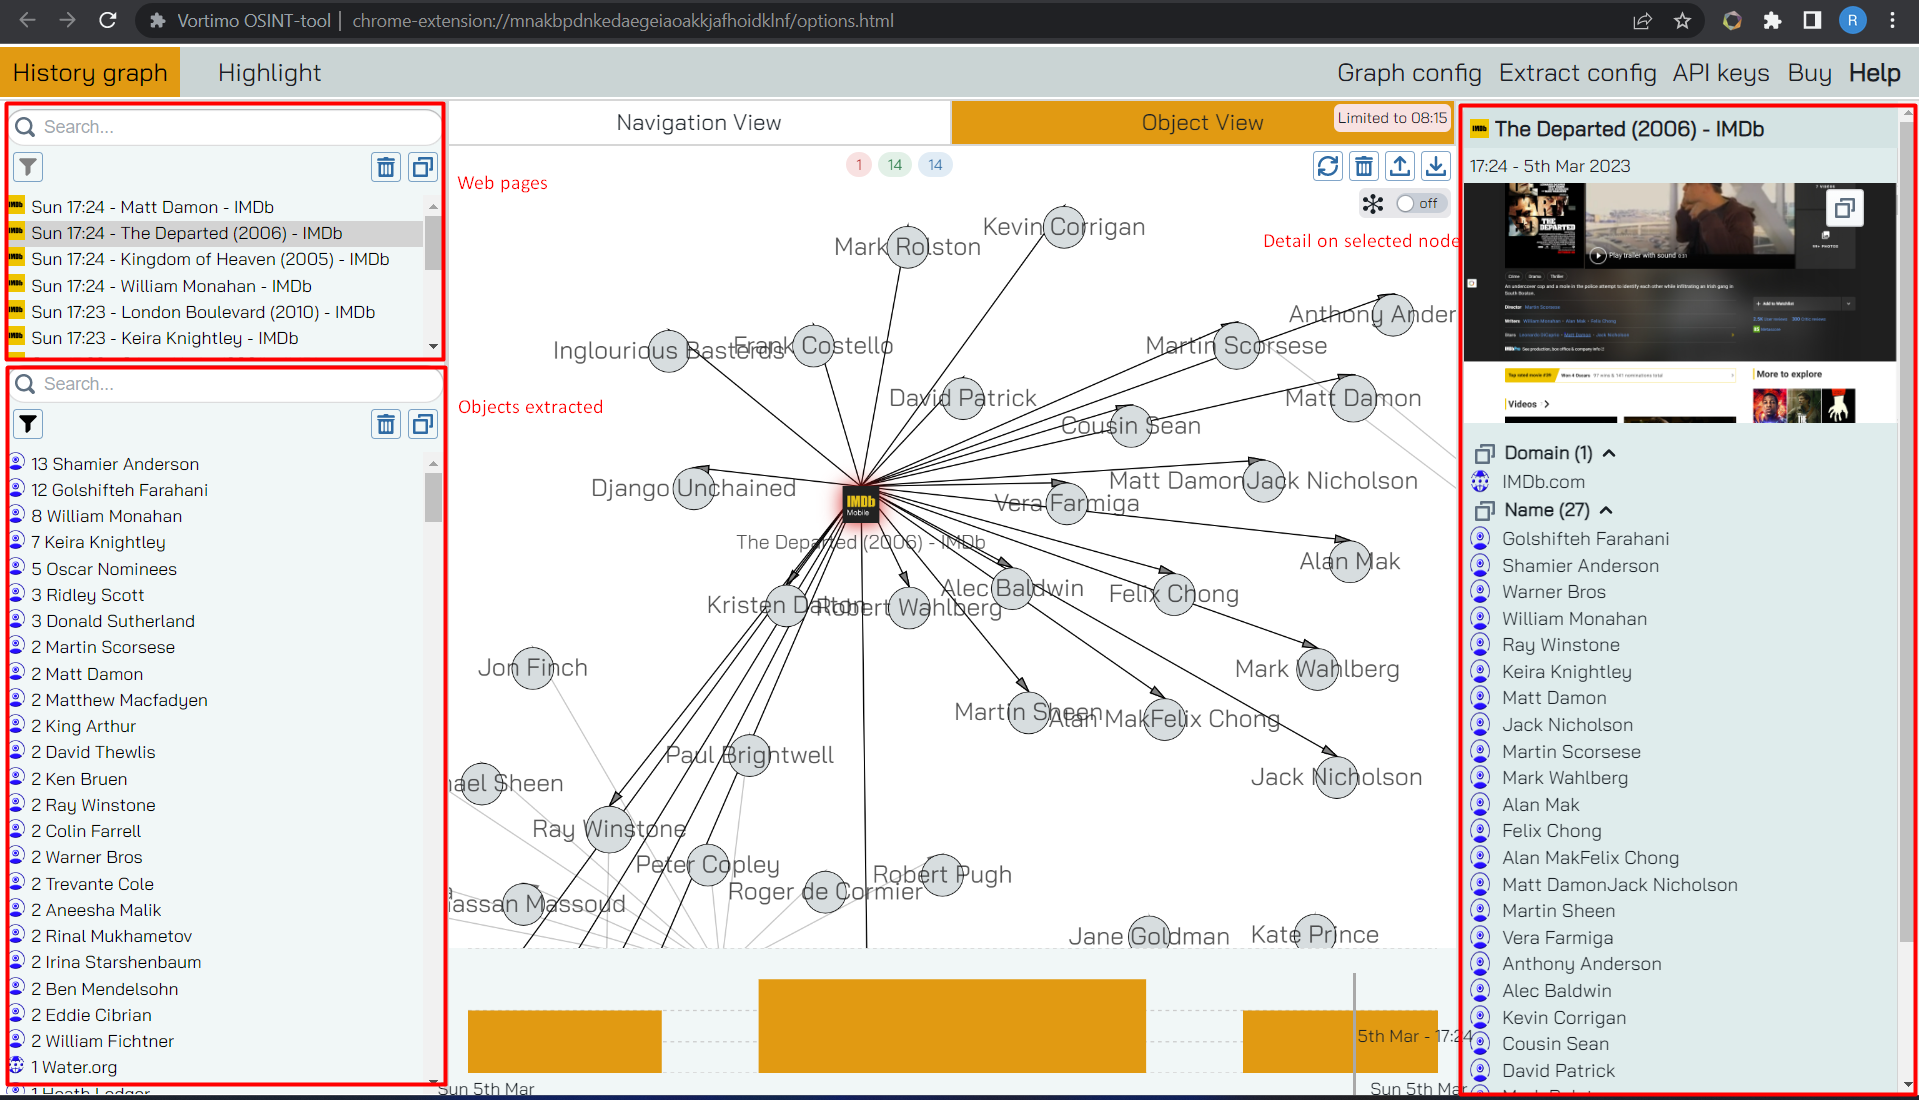This screenshot has width=1919, height=1100.
Task: Click the web pages filter funnel icon
Action: point(28,167)
